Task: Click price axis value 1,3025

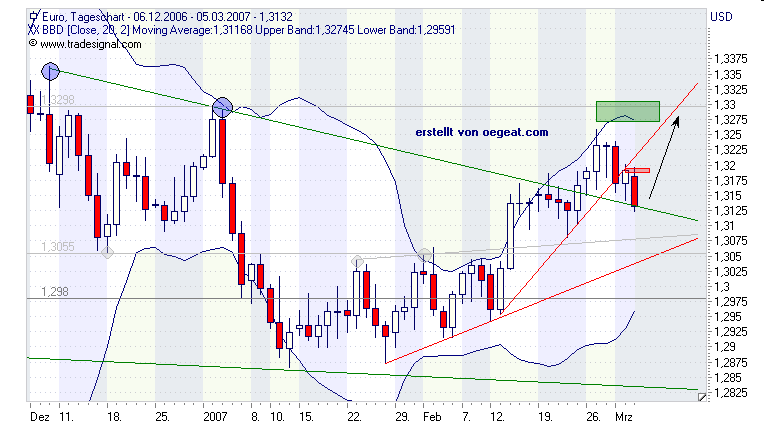Action: click(x=730, y=272)
